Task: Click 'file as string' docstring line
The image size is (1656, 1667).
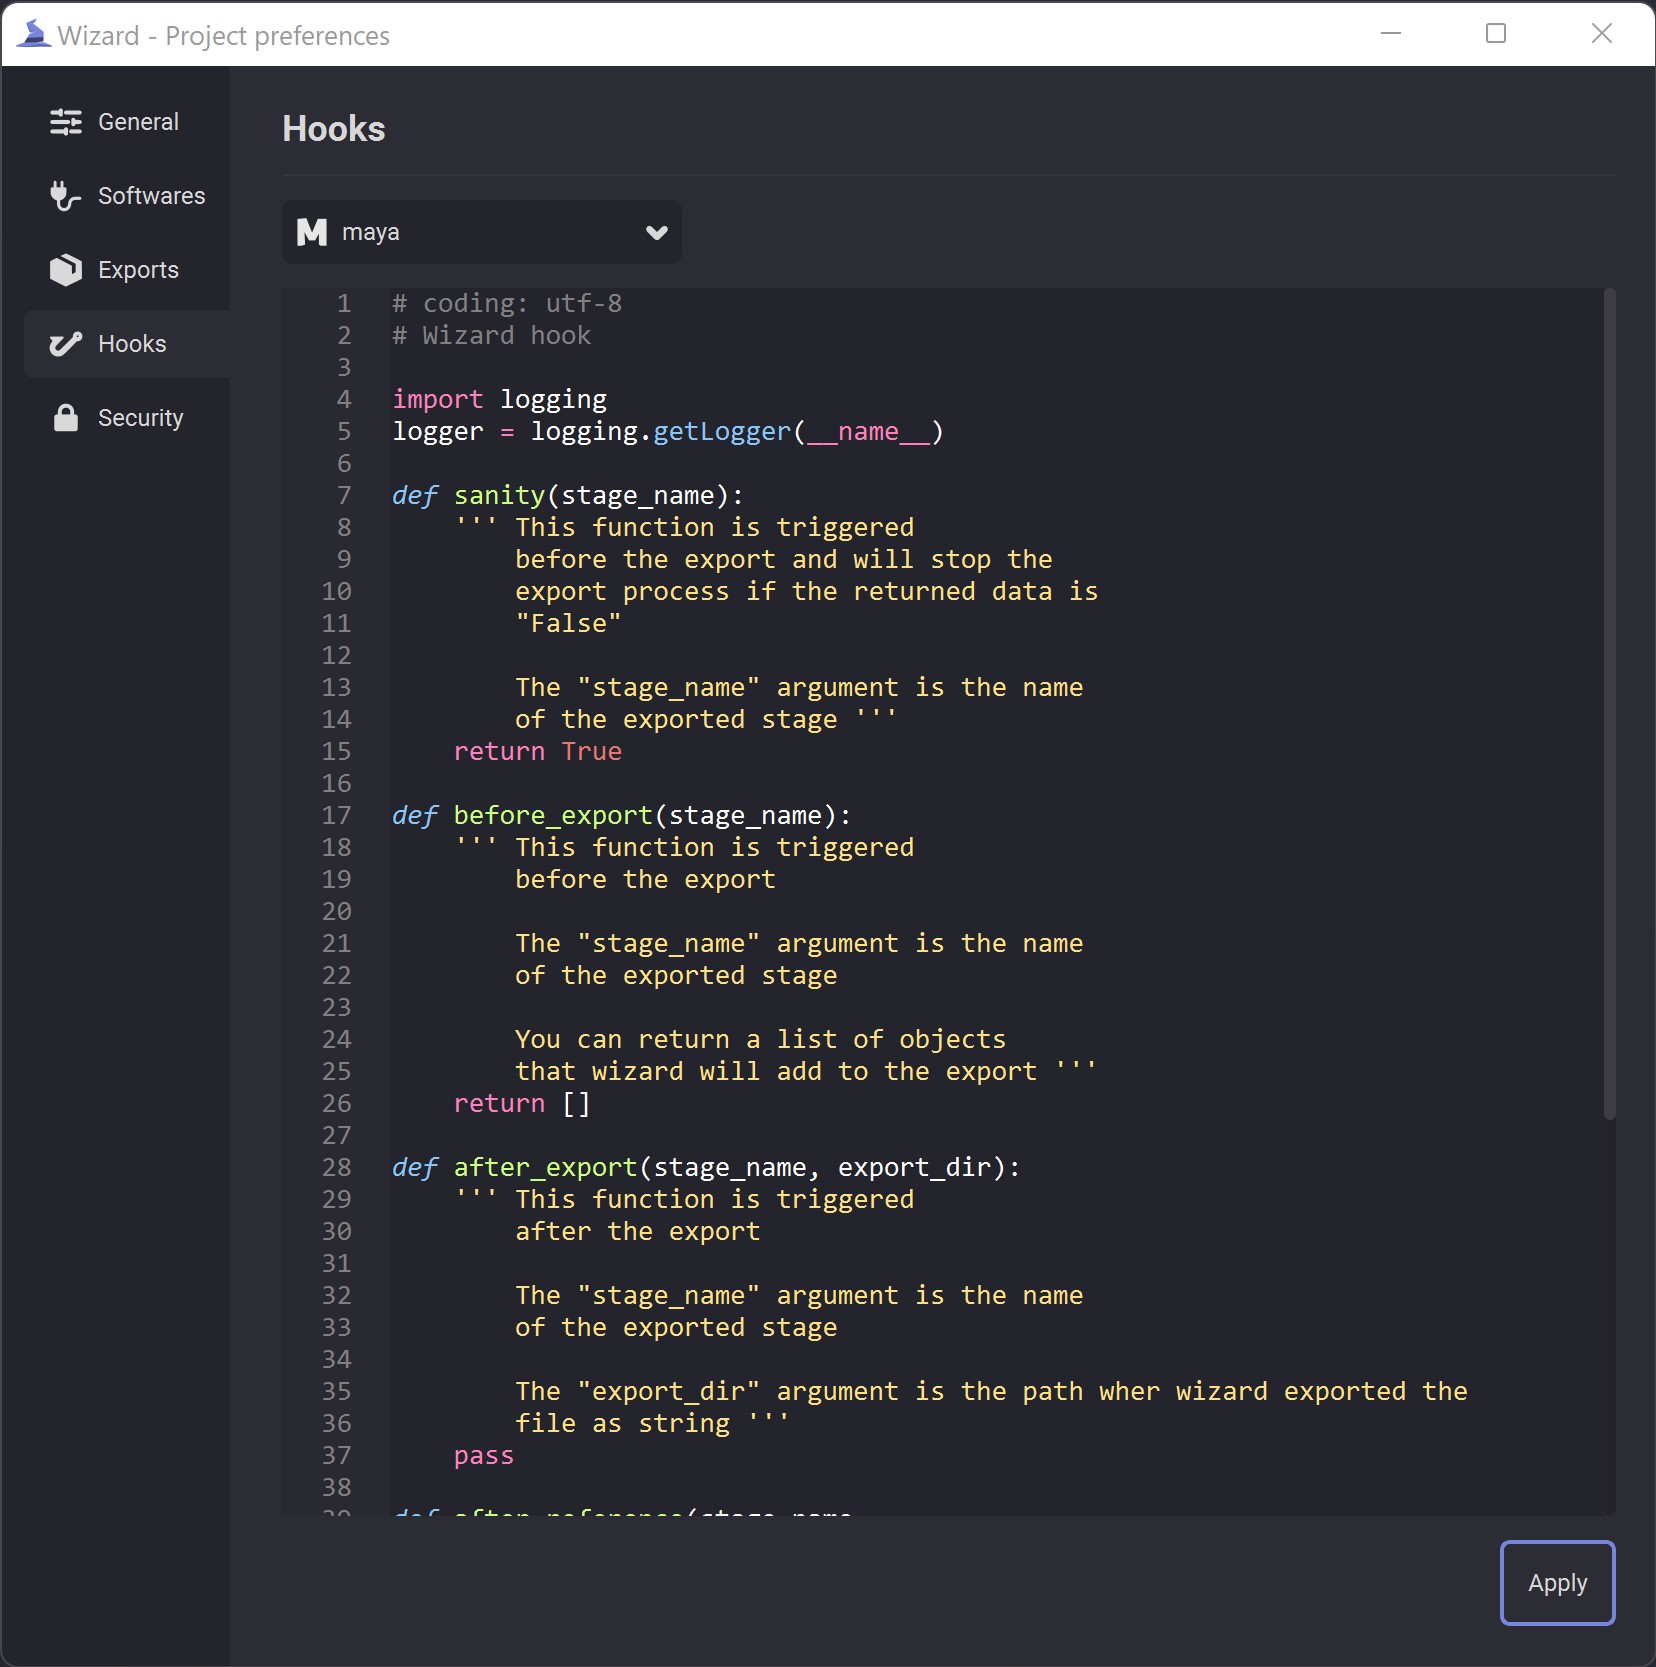Action: 652,1423
